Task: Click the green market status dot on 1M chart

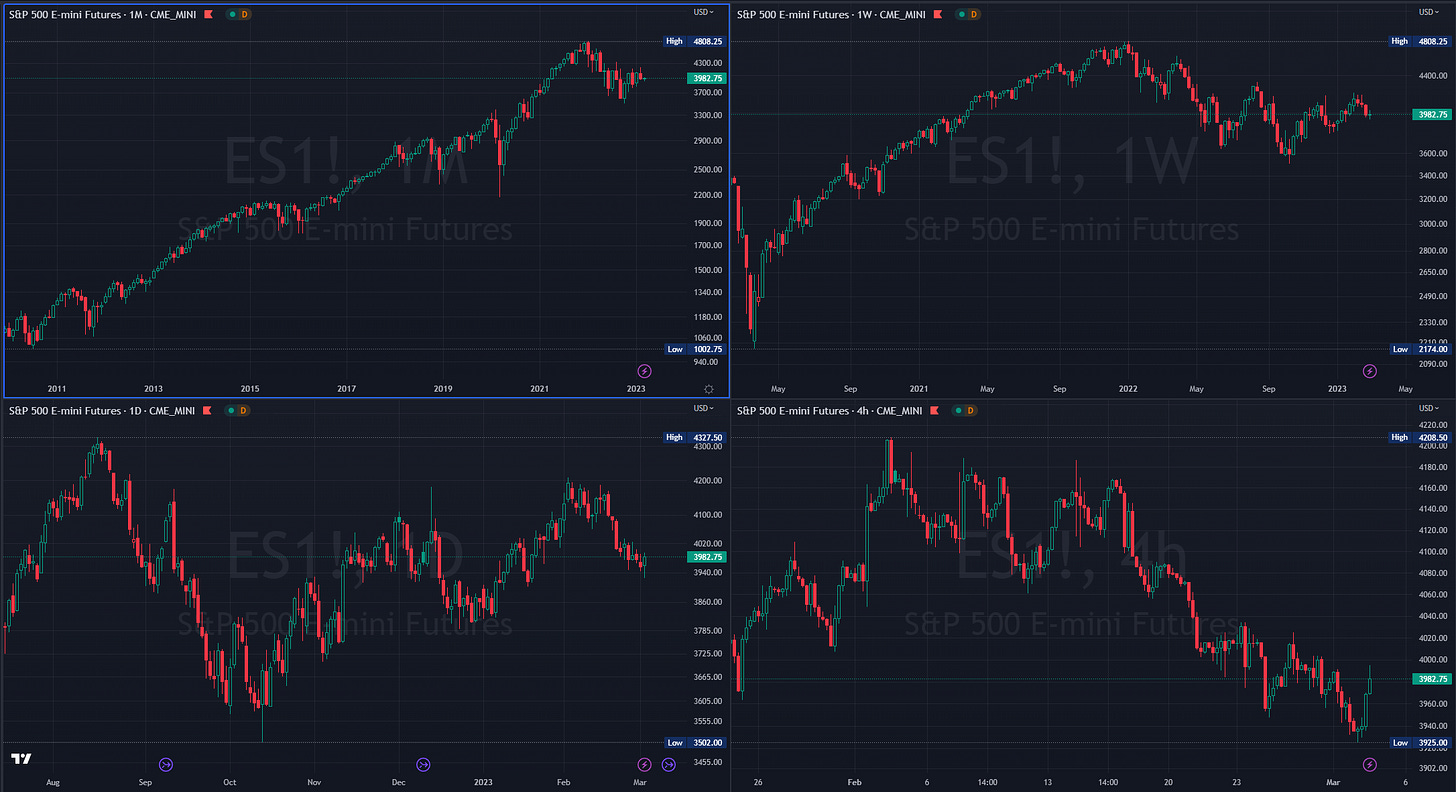Action: (232, 15)
